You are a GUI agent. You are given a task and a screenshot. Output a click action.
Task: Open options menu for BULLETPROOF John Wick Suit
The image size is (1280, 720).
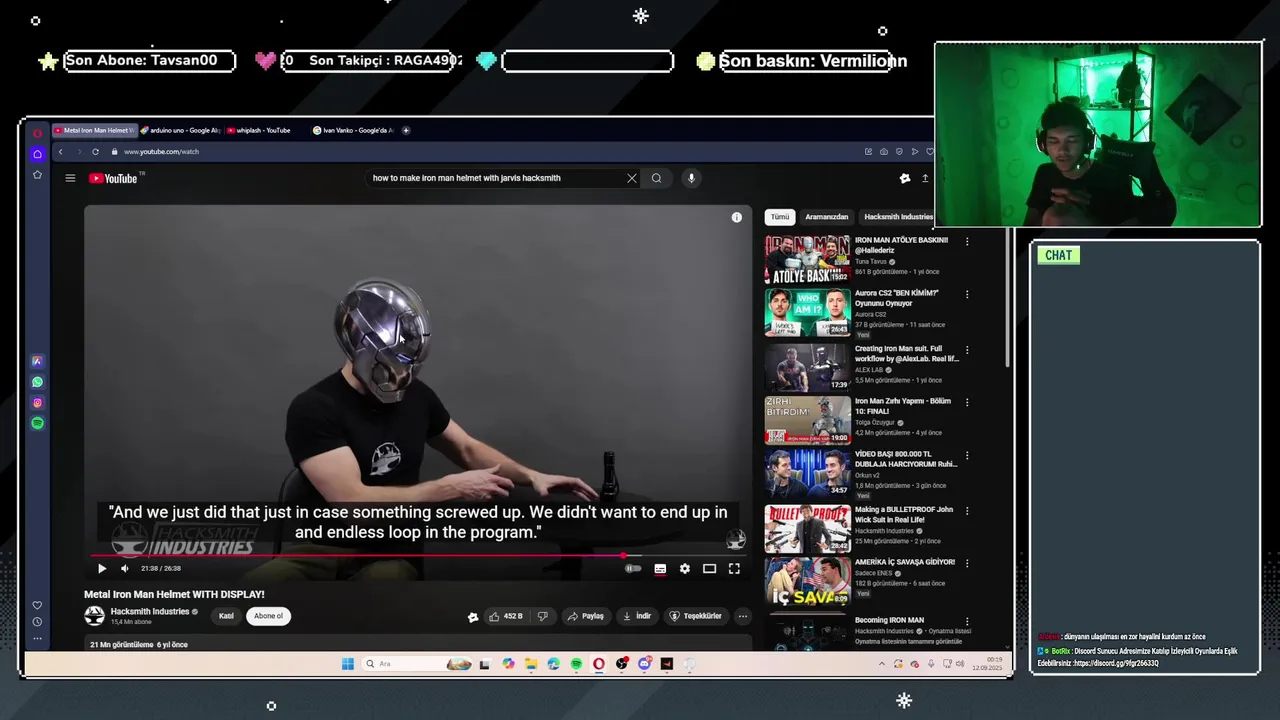click(x=967, y=510)
